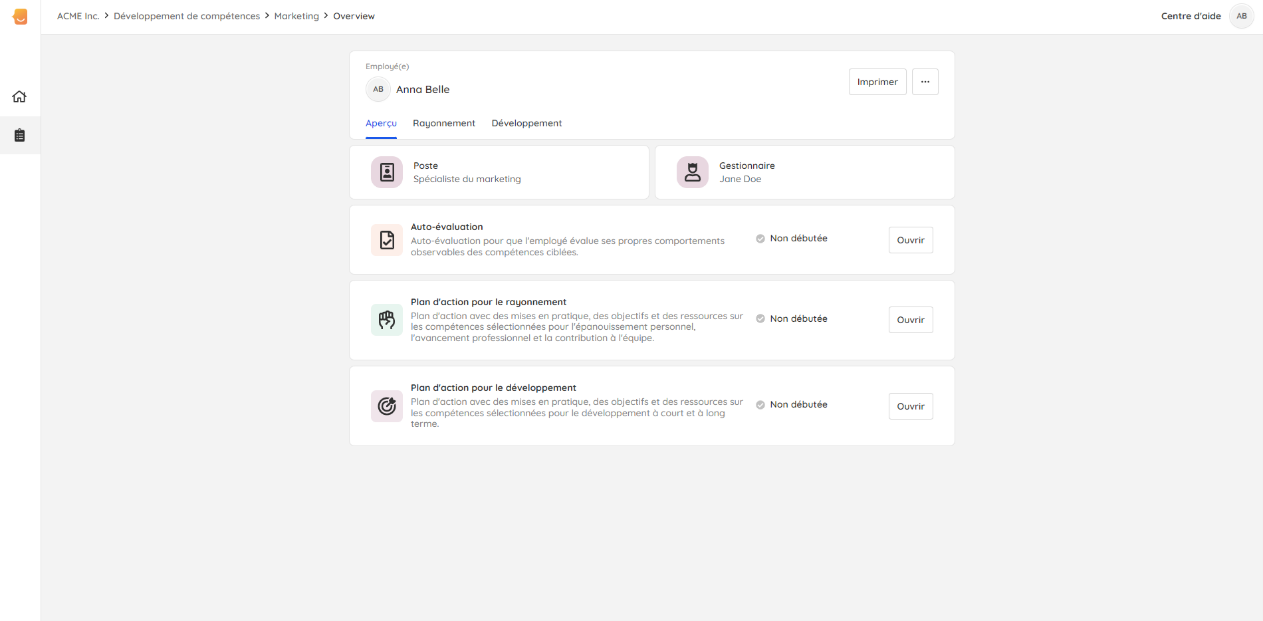
Task: Go to the home icon in sidebar
Action: [19, 97]
